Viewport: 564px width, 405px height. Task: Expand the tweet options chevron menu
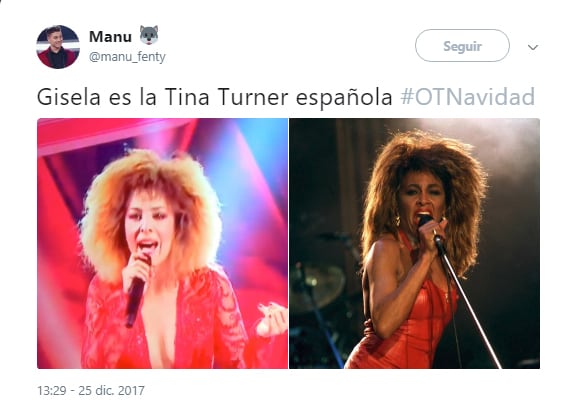click(533, 47)
